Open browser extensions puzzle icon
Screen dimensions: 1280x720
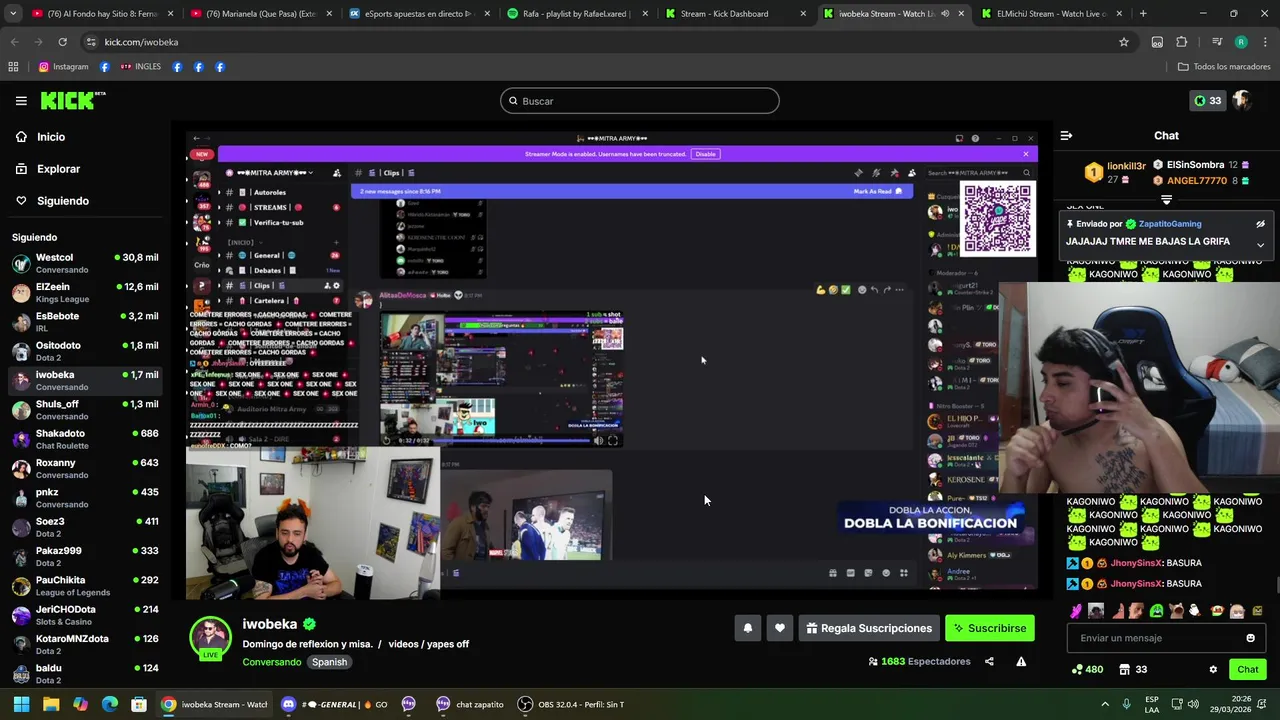1182,42
